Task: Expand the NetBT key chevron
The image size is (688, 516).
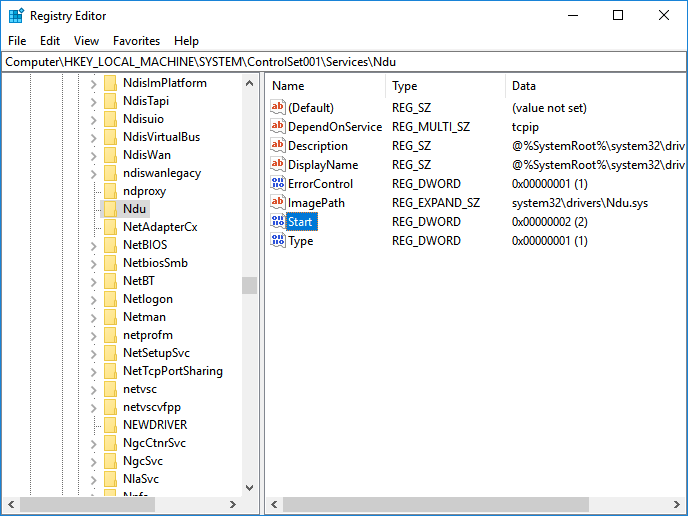Action: coord(93,281)
